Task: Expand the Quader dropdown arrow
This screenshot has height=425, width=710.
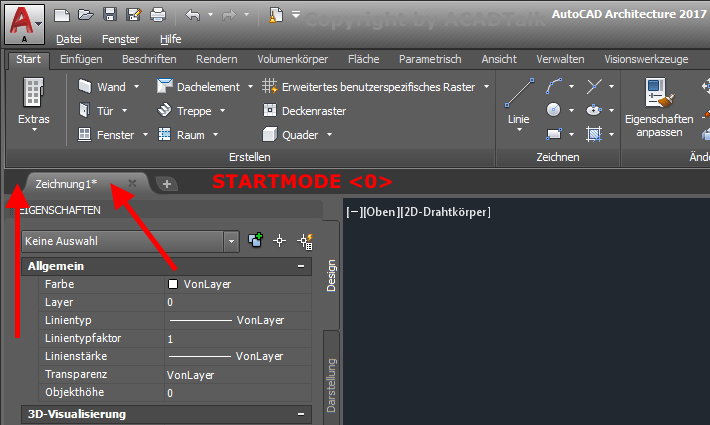Action: [329, 134]
